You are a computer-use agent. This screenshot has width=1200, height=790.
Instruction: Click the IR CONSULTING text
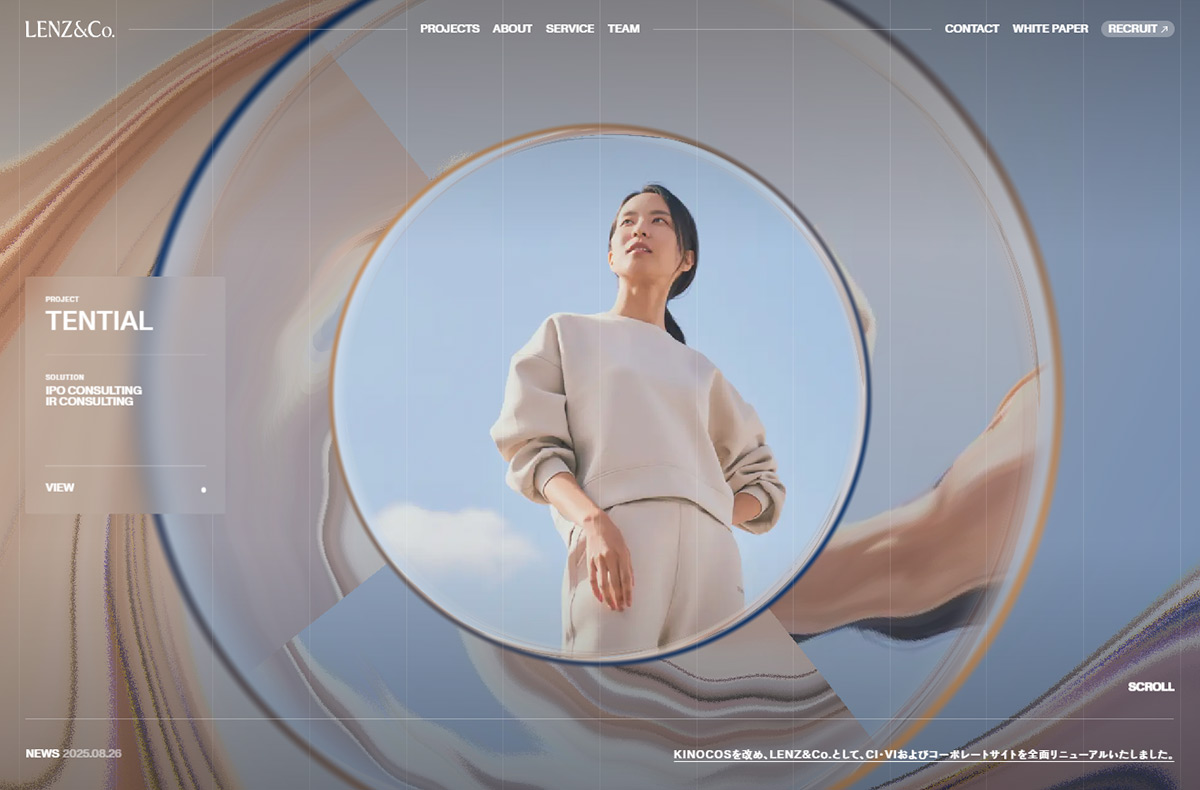tap(89, 402)
